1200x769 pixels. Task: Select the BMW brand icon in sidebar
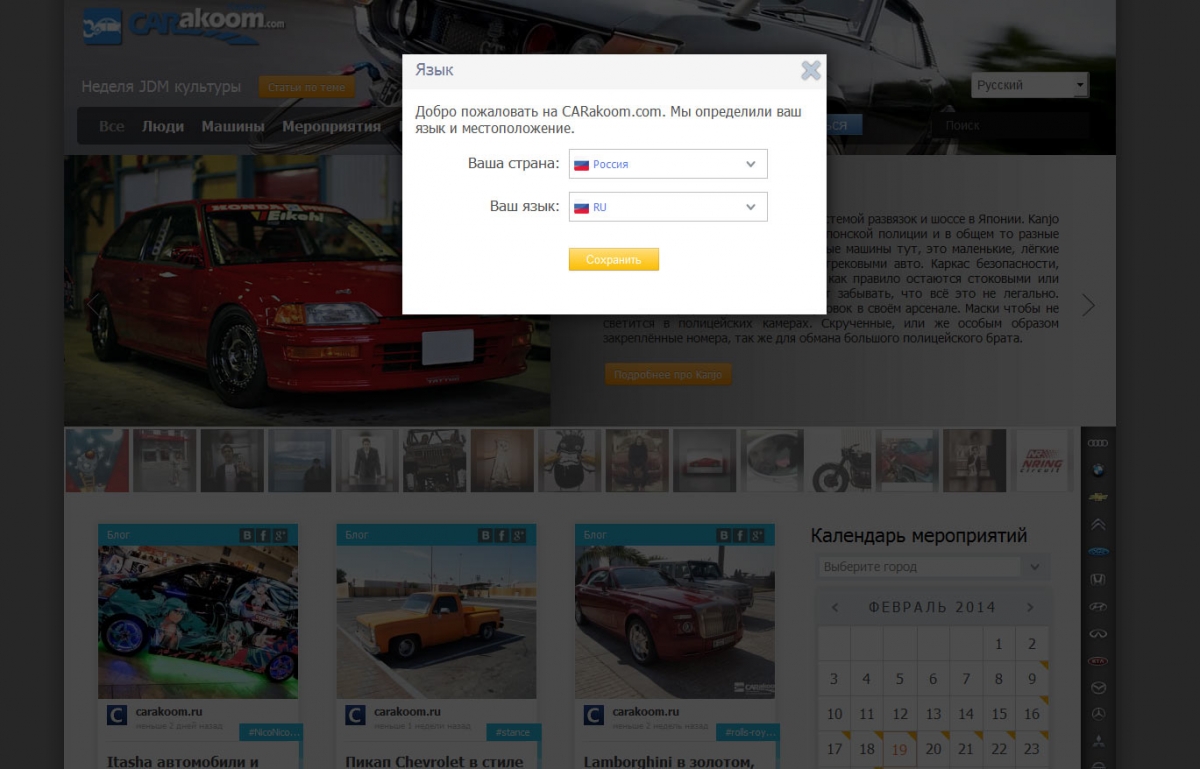[x=1098, y=470]
